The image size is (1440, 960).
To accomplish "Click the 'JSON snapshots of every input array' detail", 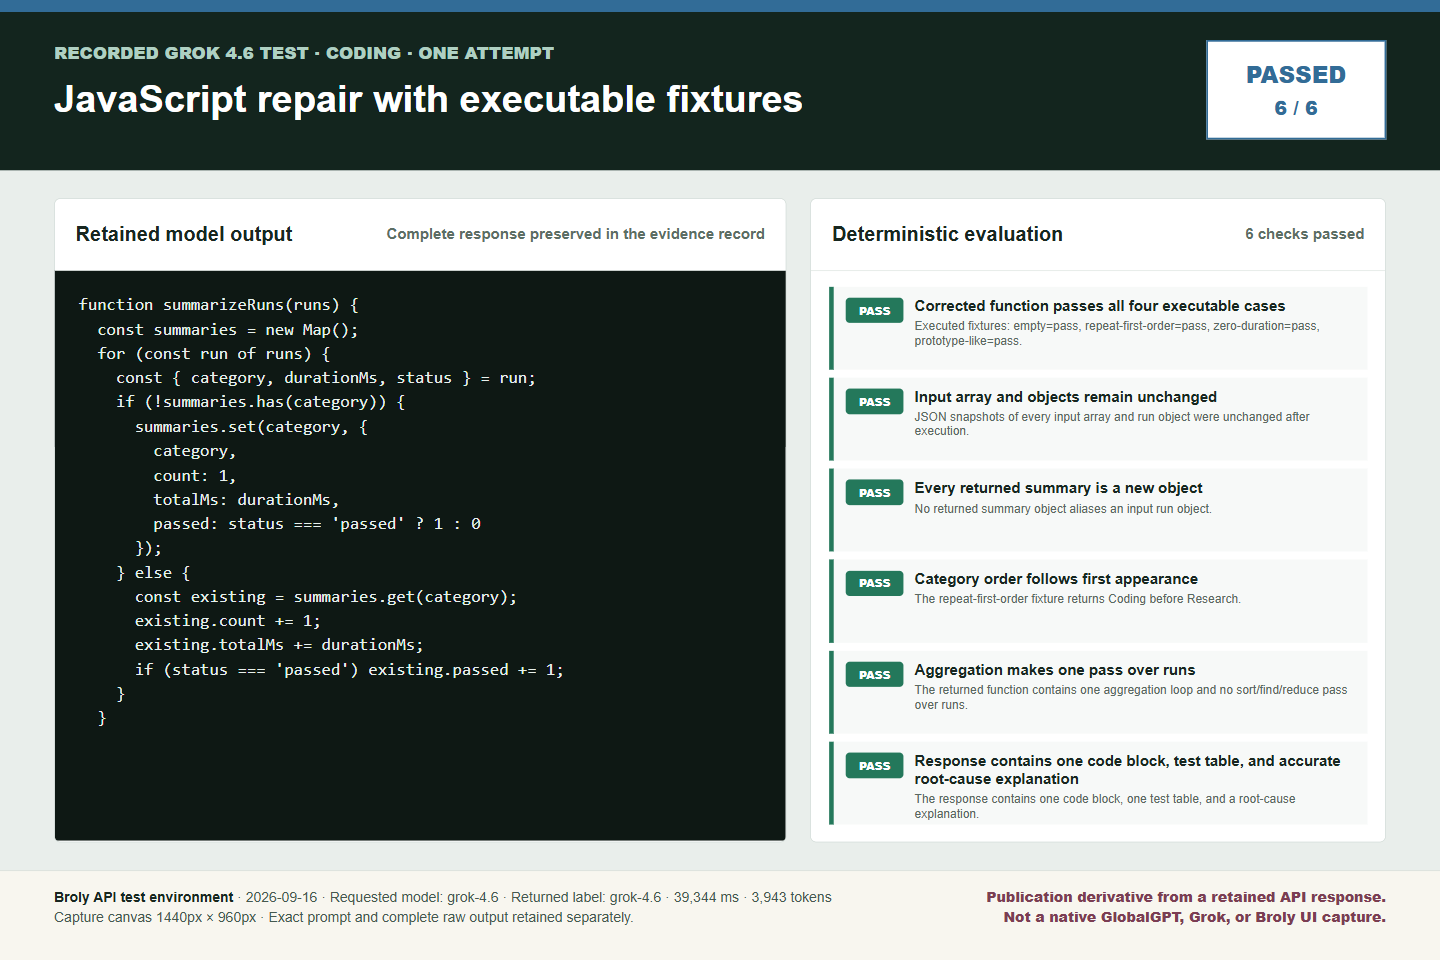I will pos(1112,424).
